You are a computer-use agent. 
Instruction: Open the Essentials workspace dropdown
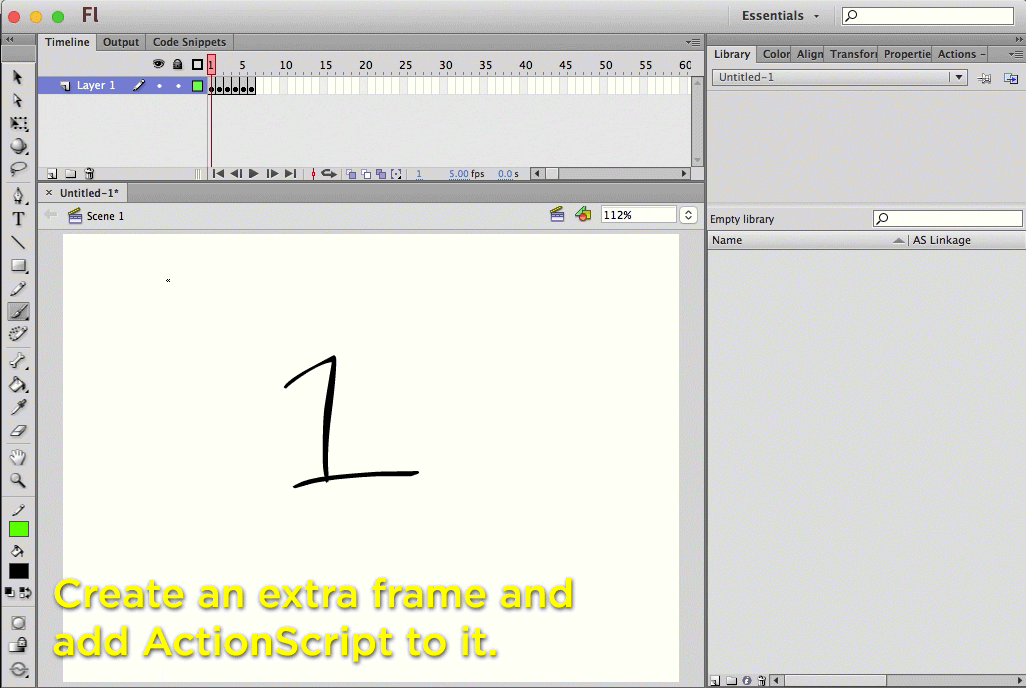(778, 15)
